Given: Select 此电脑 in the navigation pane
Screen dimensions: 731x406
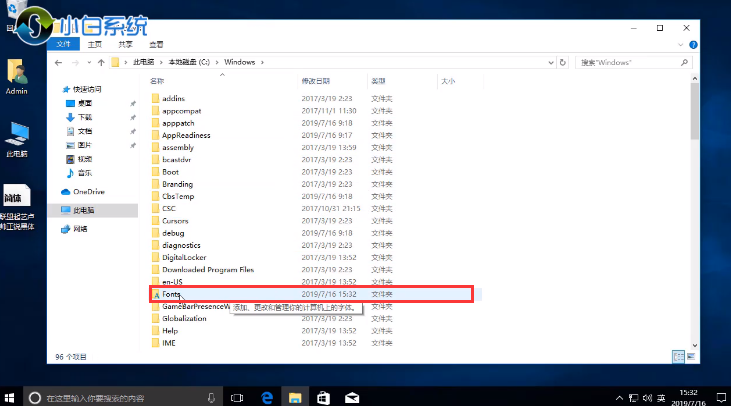Looking at the screenshot, I should pyautogui.click(x=84, y=210).
